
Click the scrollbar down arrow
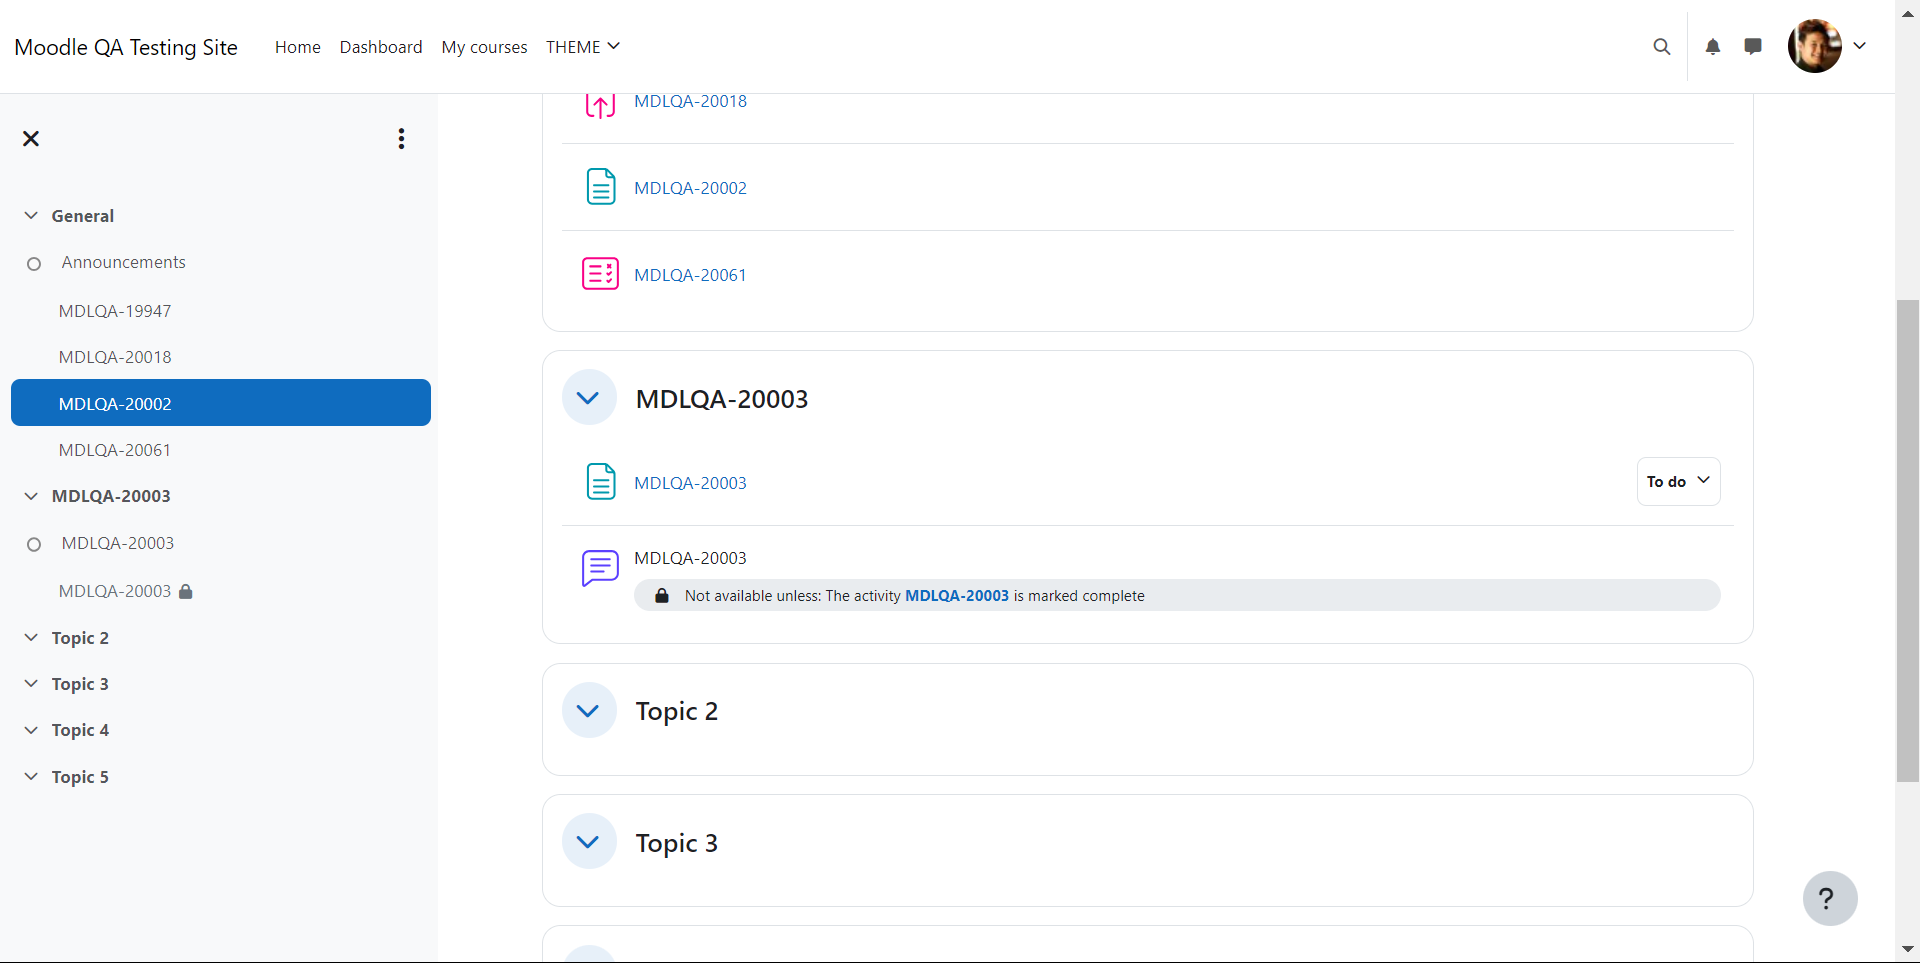tap(1908, 949)
